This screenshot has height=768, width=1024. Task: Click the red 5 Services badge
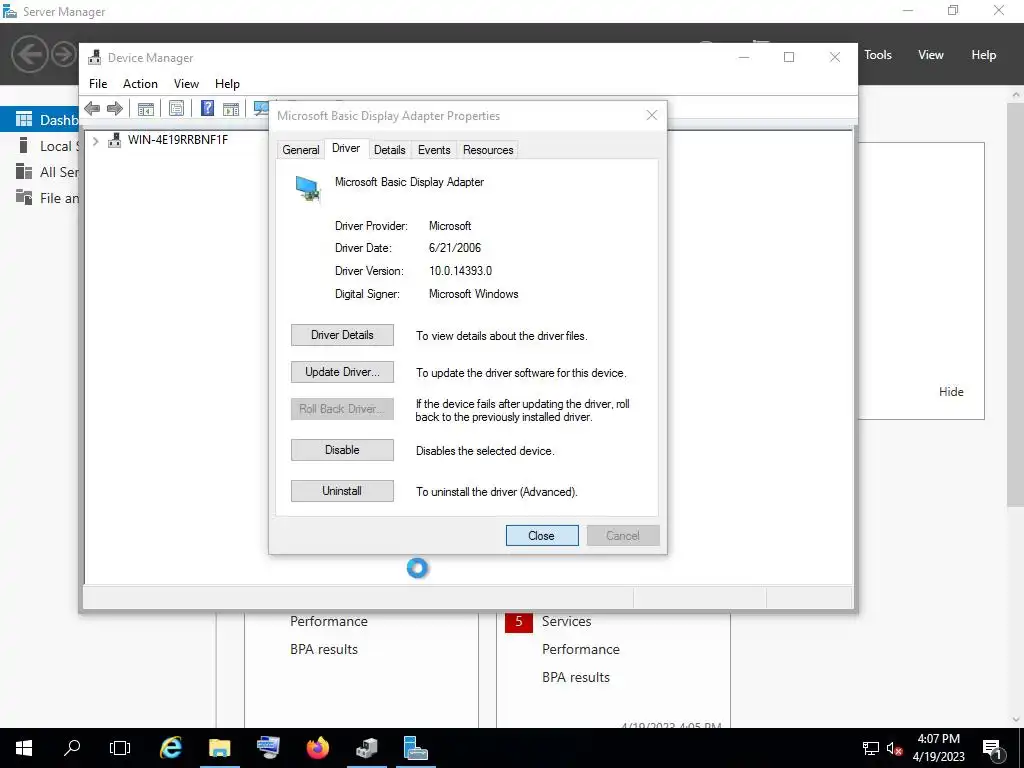[519, 621]
